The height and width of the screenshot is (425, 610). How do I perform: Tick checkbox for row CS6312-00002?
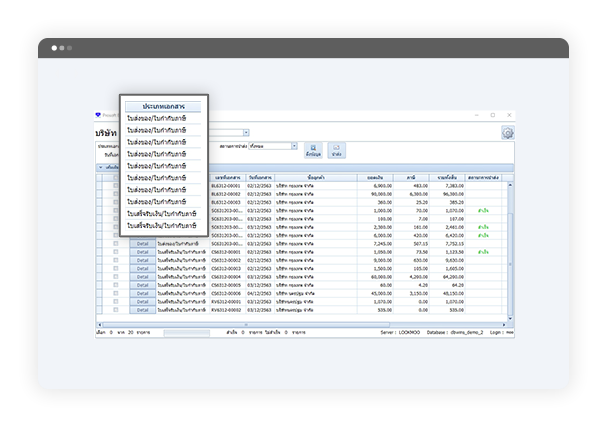click(x=116, y=260)
